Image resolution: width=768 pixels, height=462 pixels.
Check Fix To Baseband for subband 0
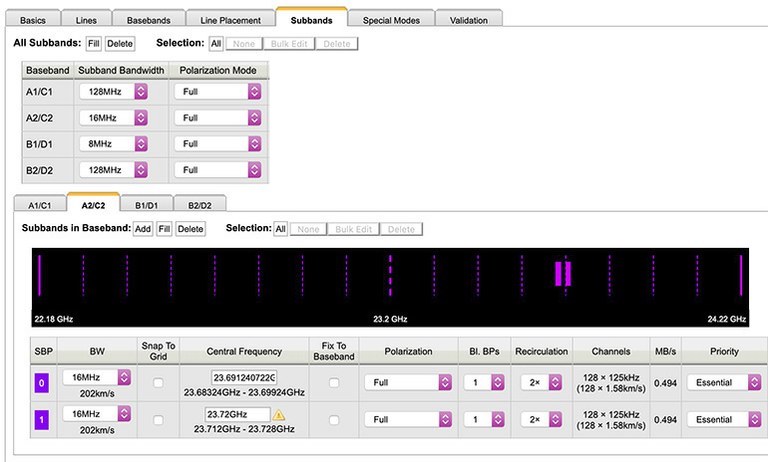(334, 382)
